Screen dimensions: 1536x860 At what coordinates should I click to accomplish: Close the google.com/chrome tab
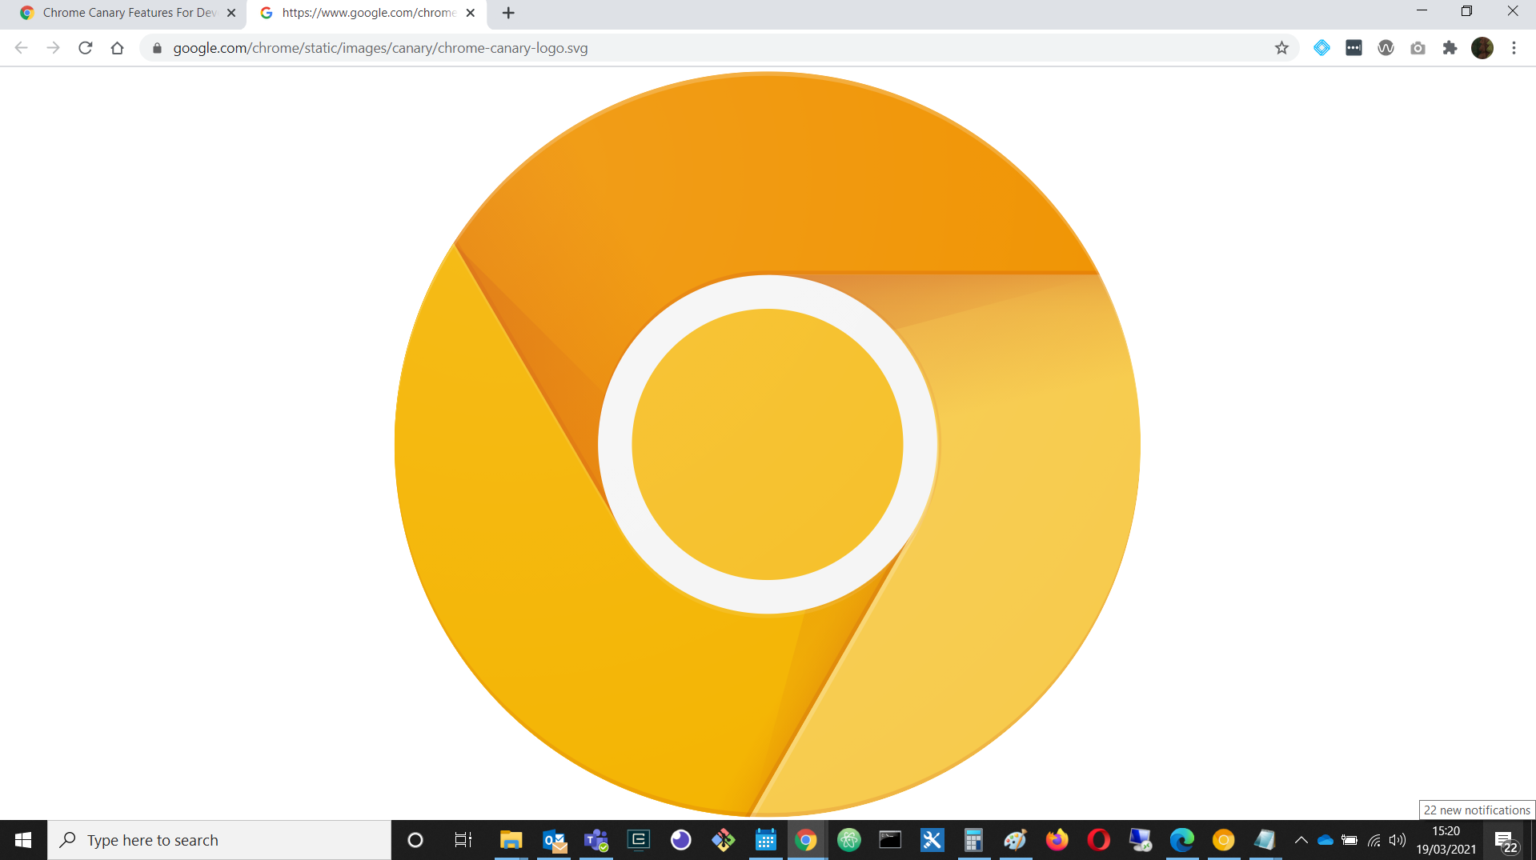(470, 13)
